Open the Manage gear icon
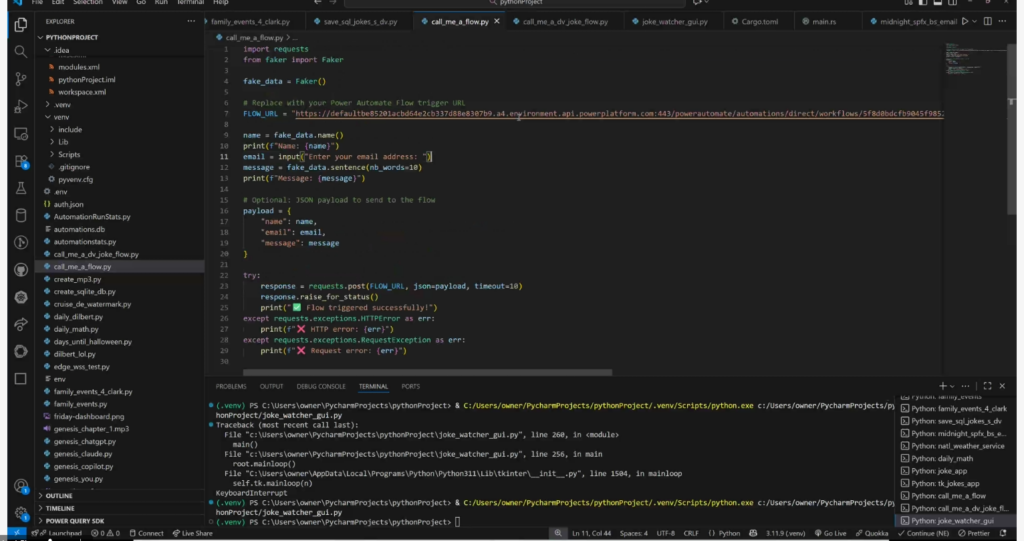 pos(20,514)
